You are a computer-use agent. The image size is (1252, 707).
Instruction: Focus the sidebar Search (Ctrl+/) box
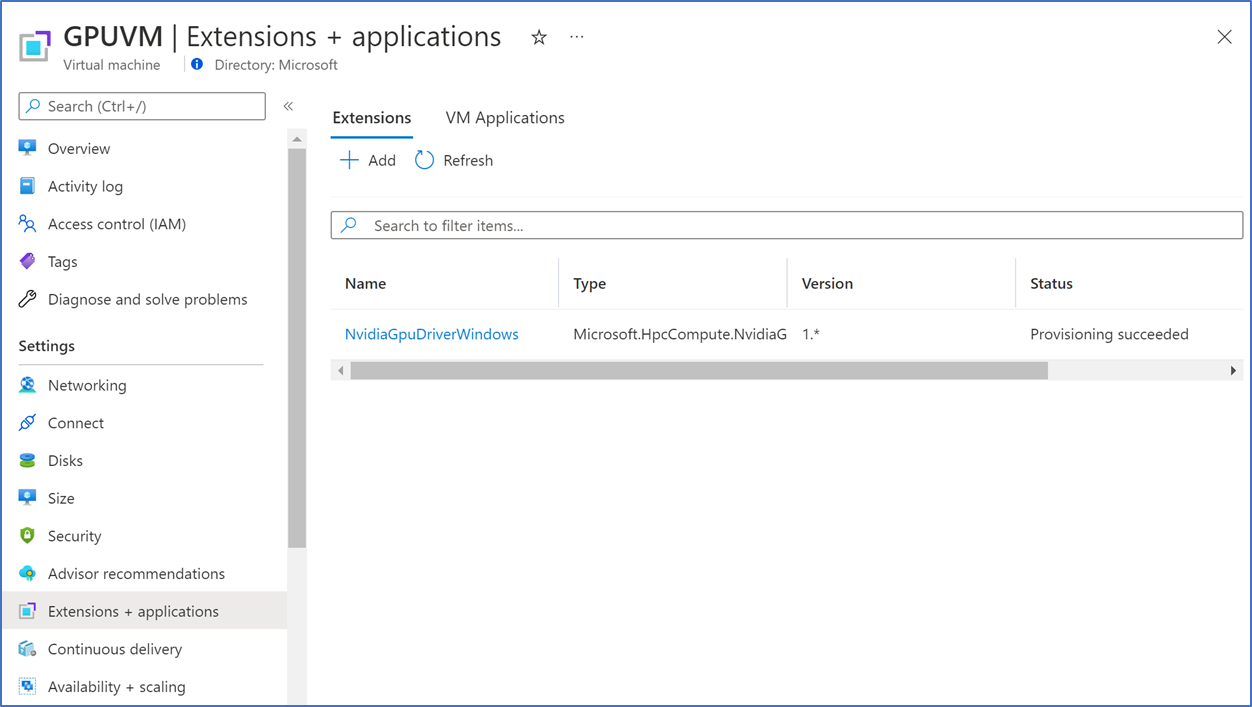coord(142,106)
